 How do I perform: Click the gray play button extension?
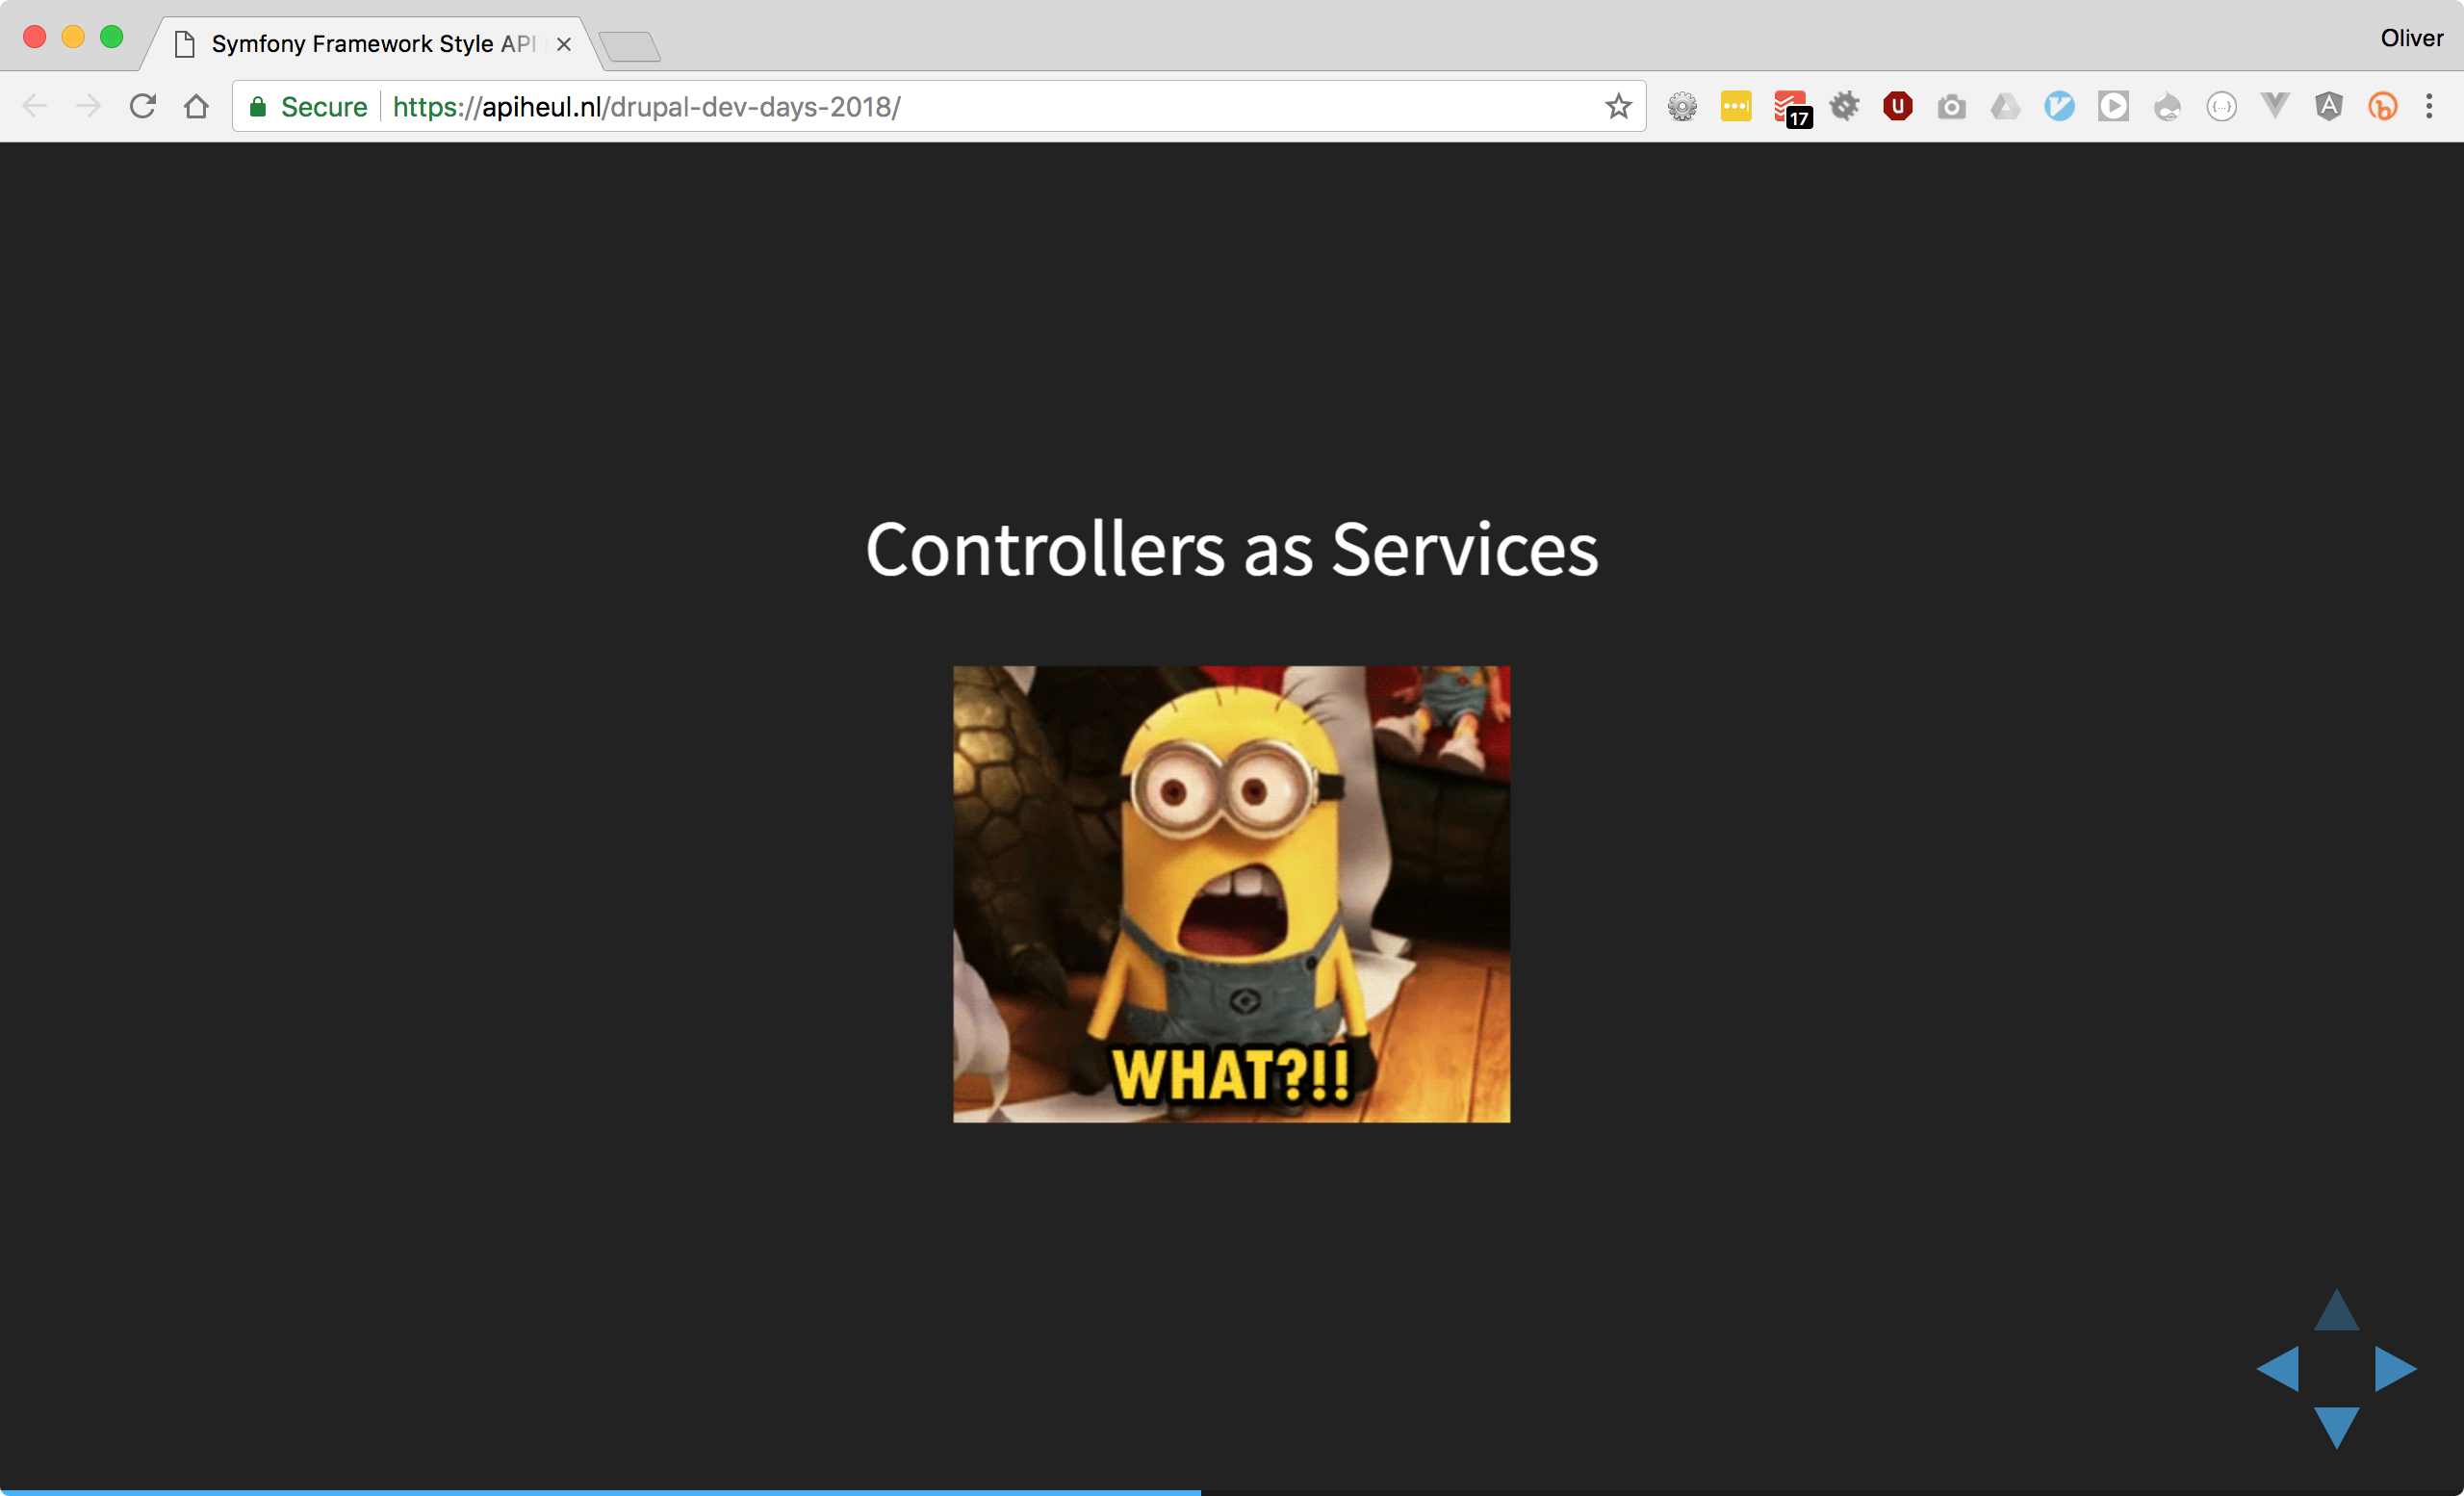click(2113, 106)
